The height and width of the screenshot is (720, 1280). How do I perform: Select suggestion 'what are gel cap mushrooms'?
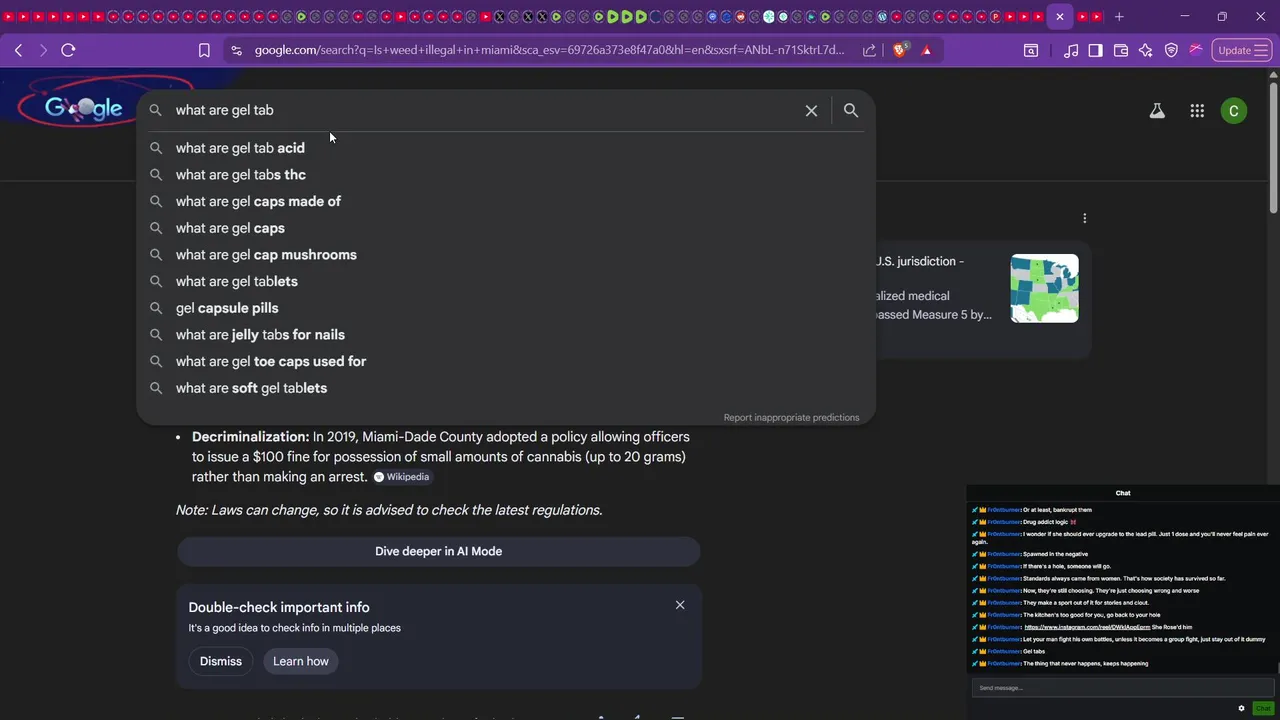(506, 255)
